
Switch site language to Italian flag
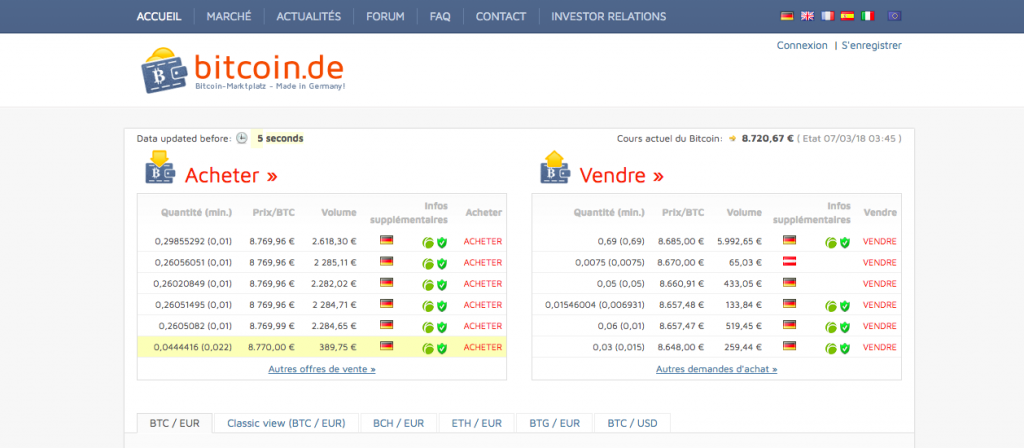867,16
